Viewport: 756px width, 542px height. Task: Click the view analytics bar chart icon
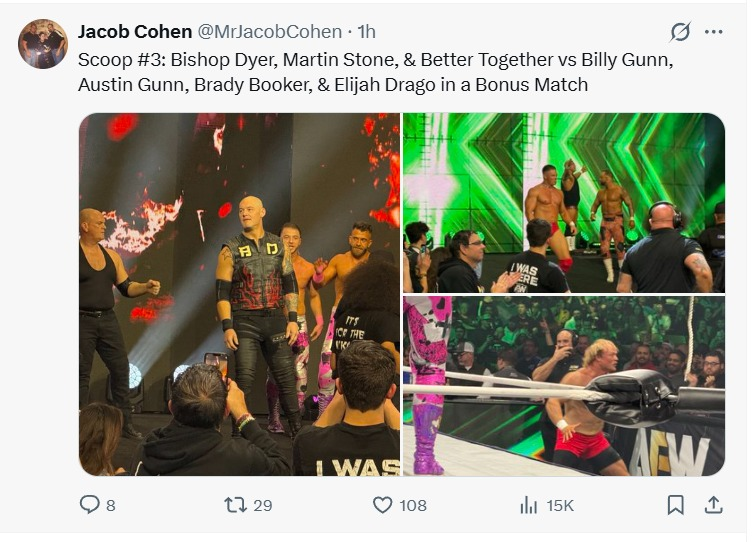529,506
